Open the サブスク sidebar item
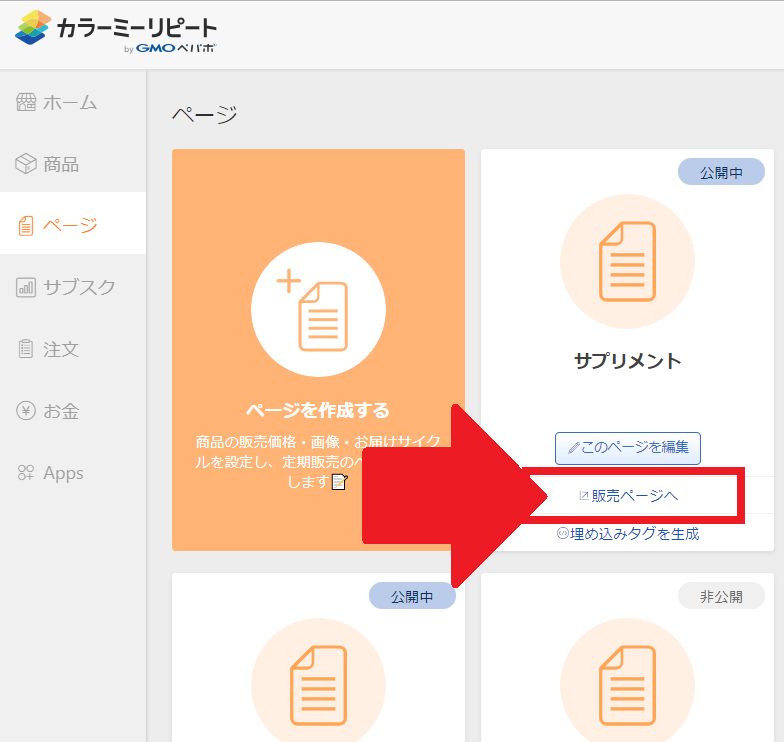 pos(73,287)
